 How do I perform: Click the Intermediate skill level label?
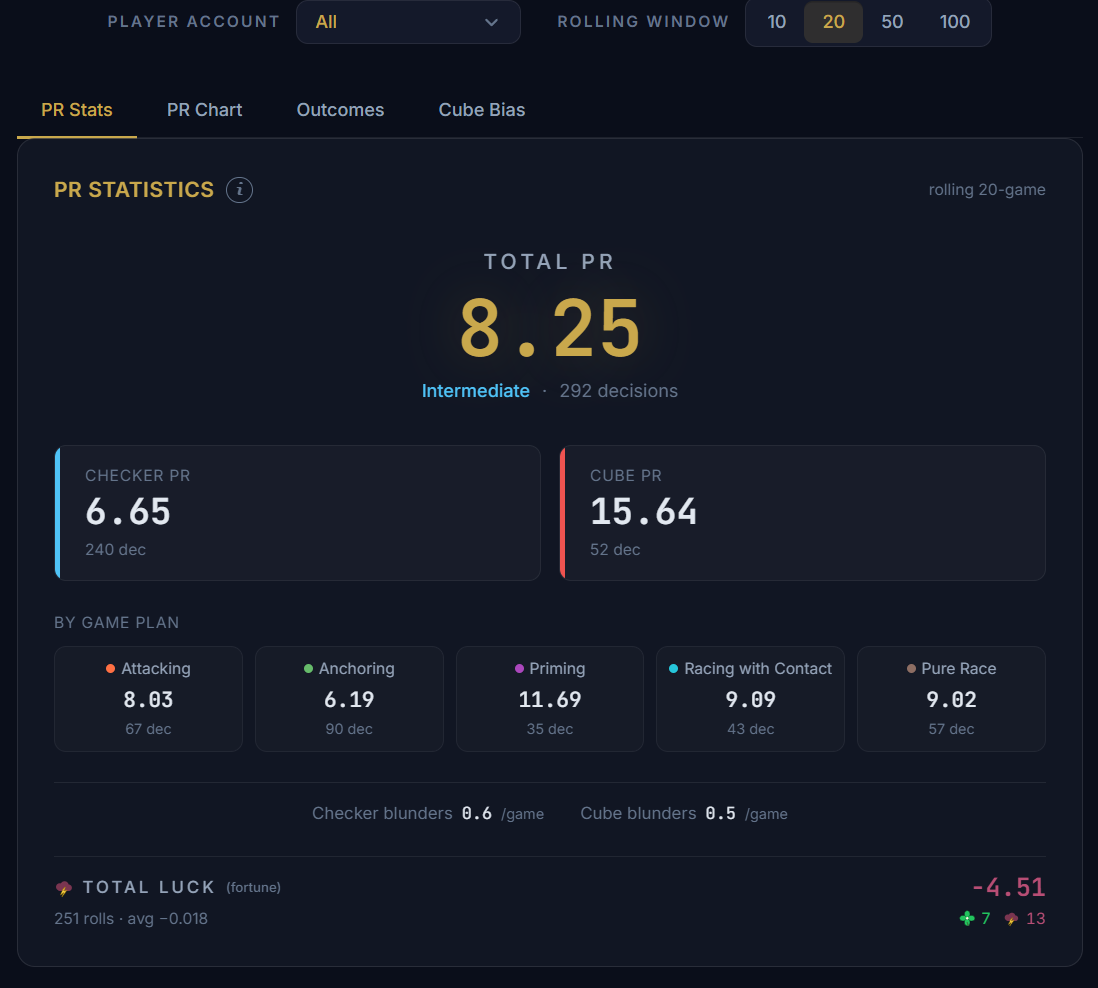475,391
